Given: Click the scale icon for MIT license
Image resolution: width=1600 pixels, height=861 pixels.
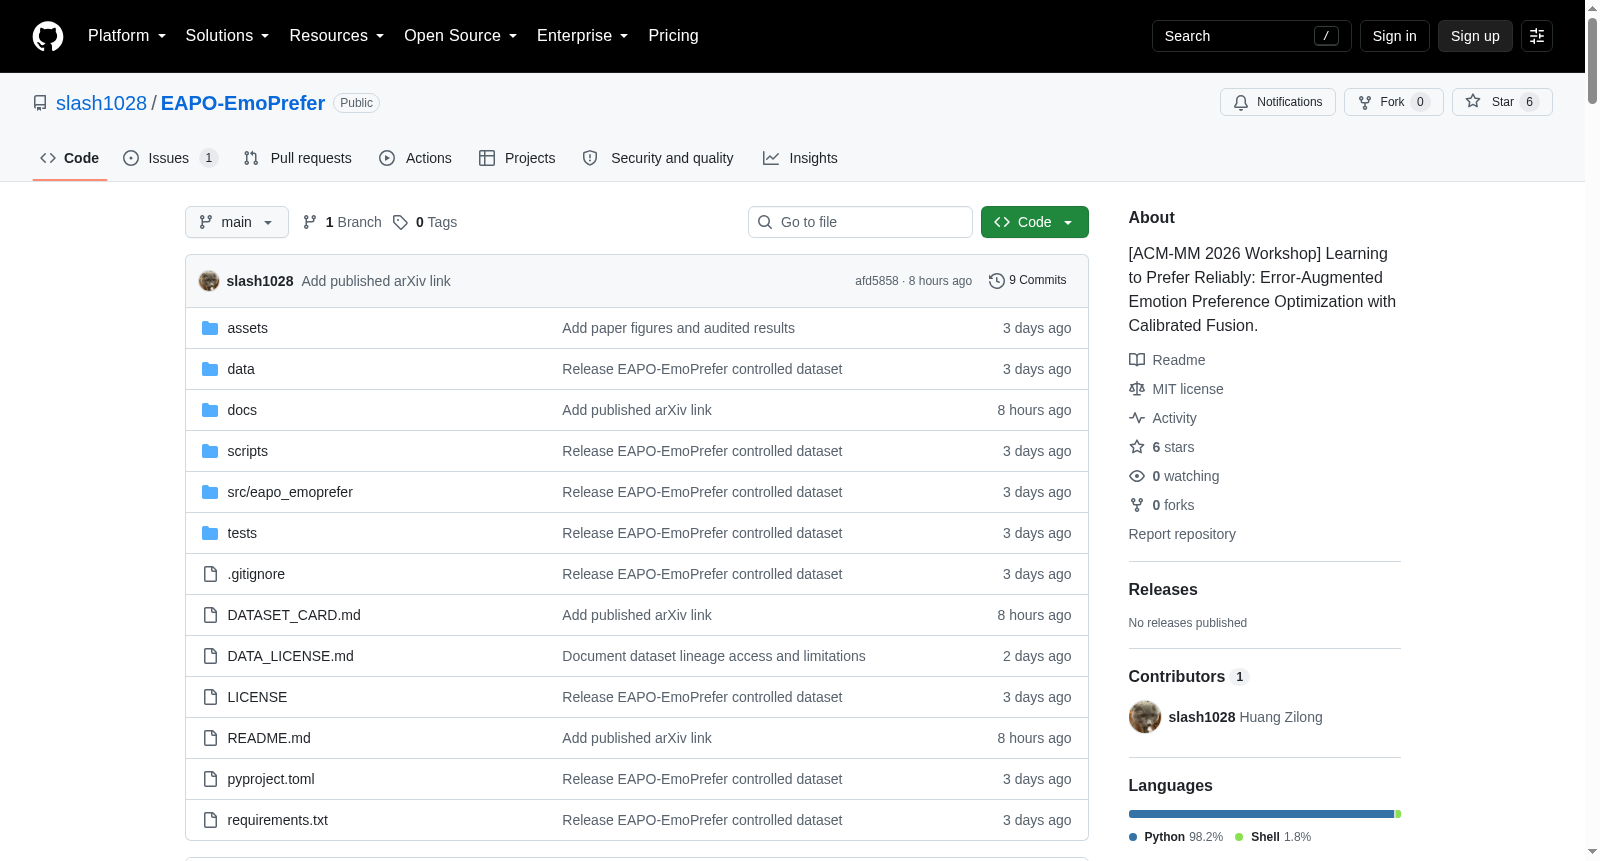Looking at the screenshot, I should (1137, 389).
